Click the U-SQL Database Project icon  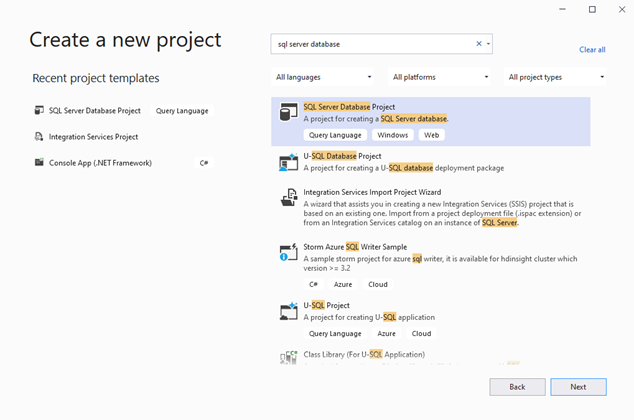[x=288, y=162]
